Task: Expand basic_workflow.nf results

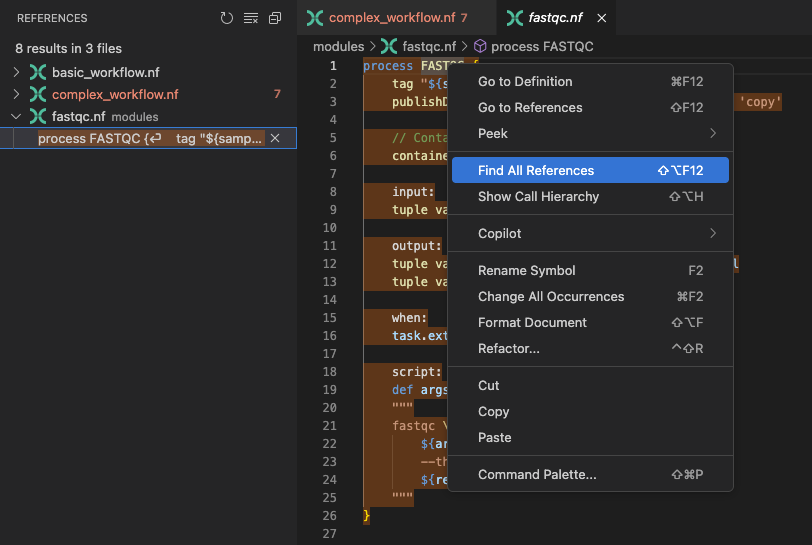Action: [16, 73]
